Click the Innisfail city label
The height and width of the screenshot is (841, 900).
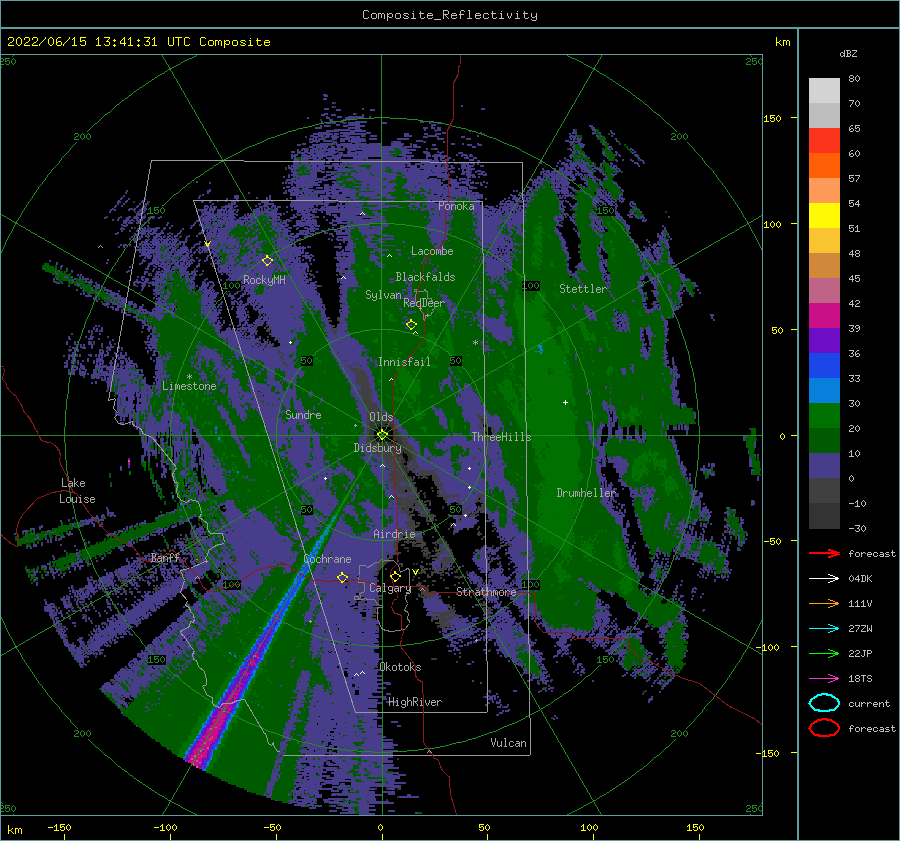(x=404, y=362)
